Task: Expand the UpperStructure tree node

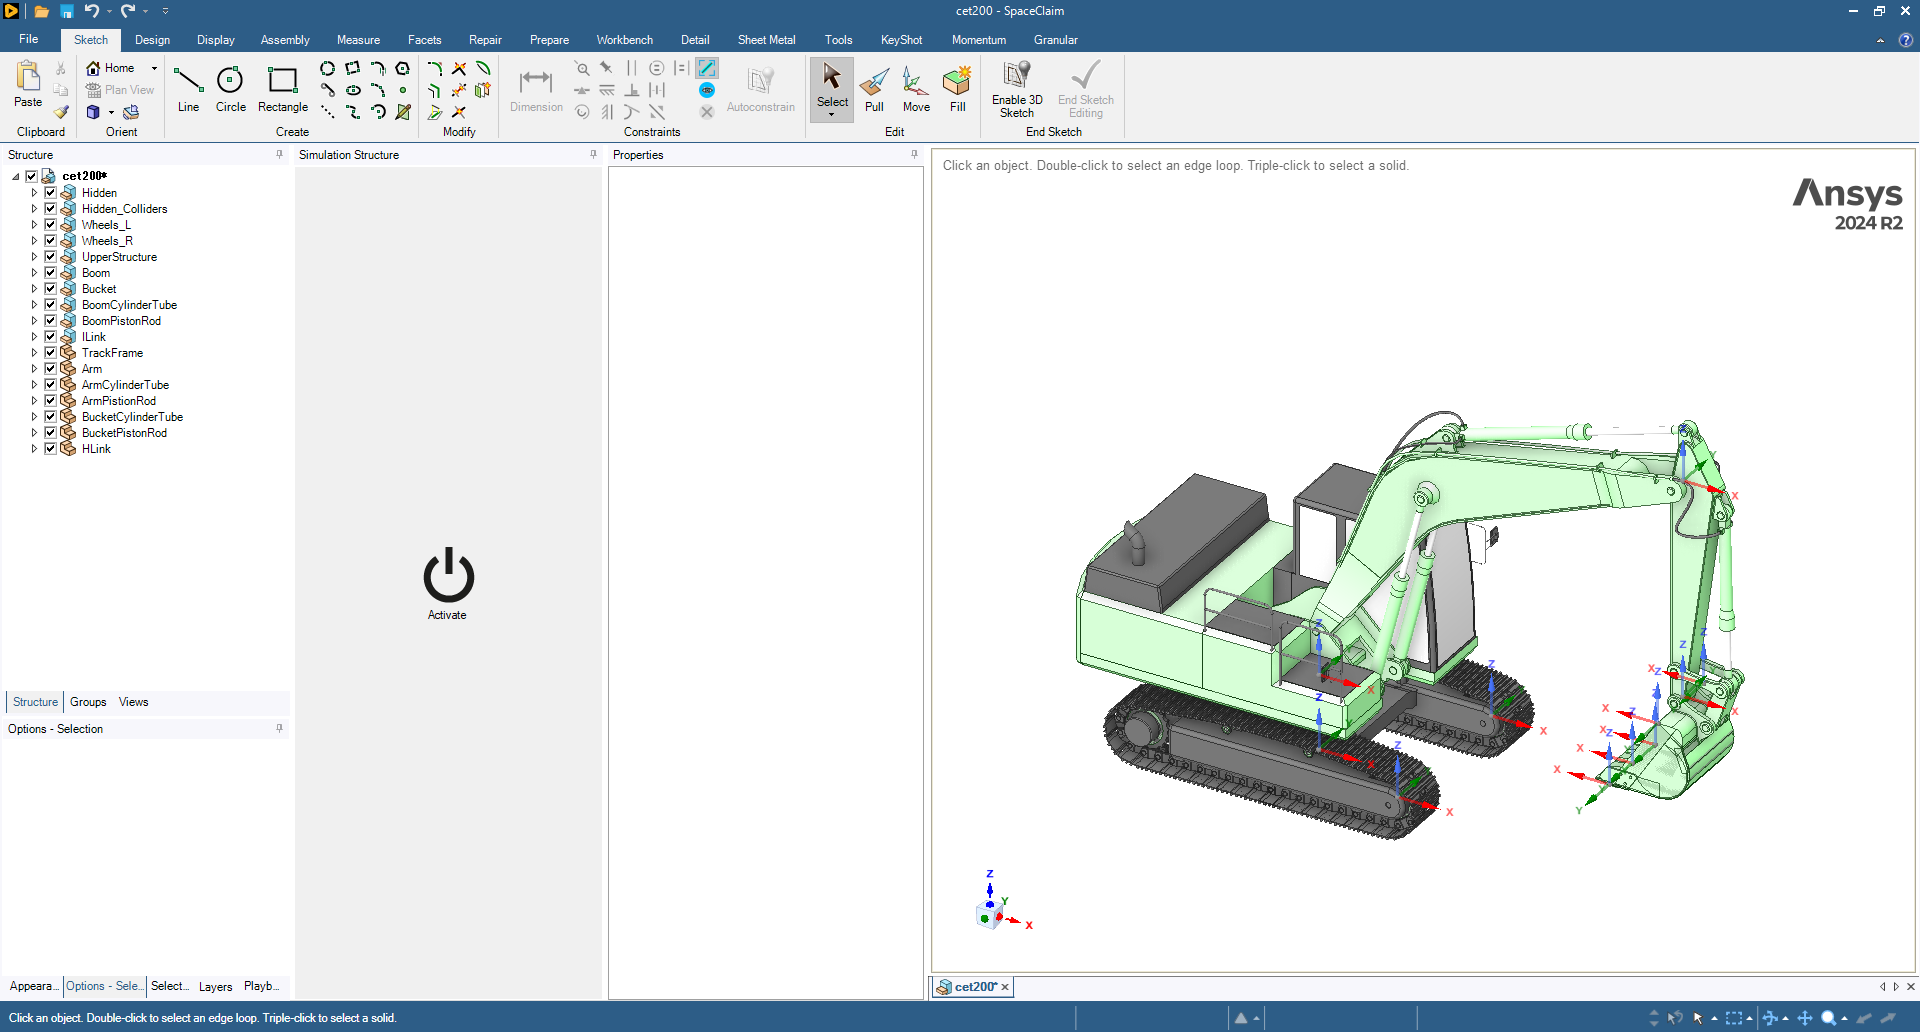Action: point(34,257)
